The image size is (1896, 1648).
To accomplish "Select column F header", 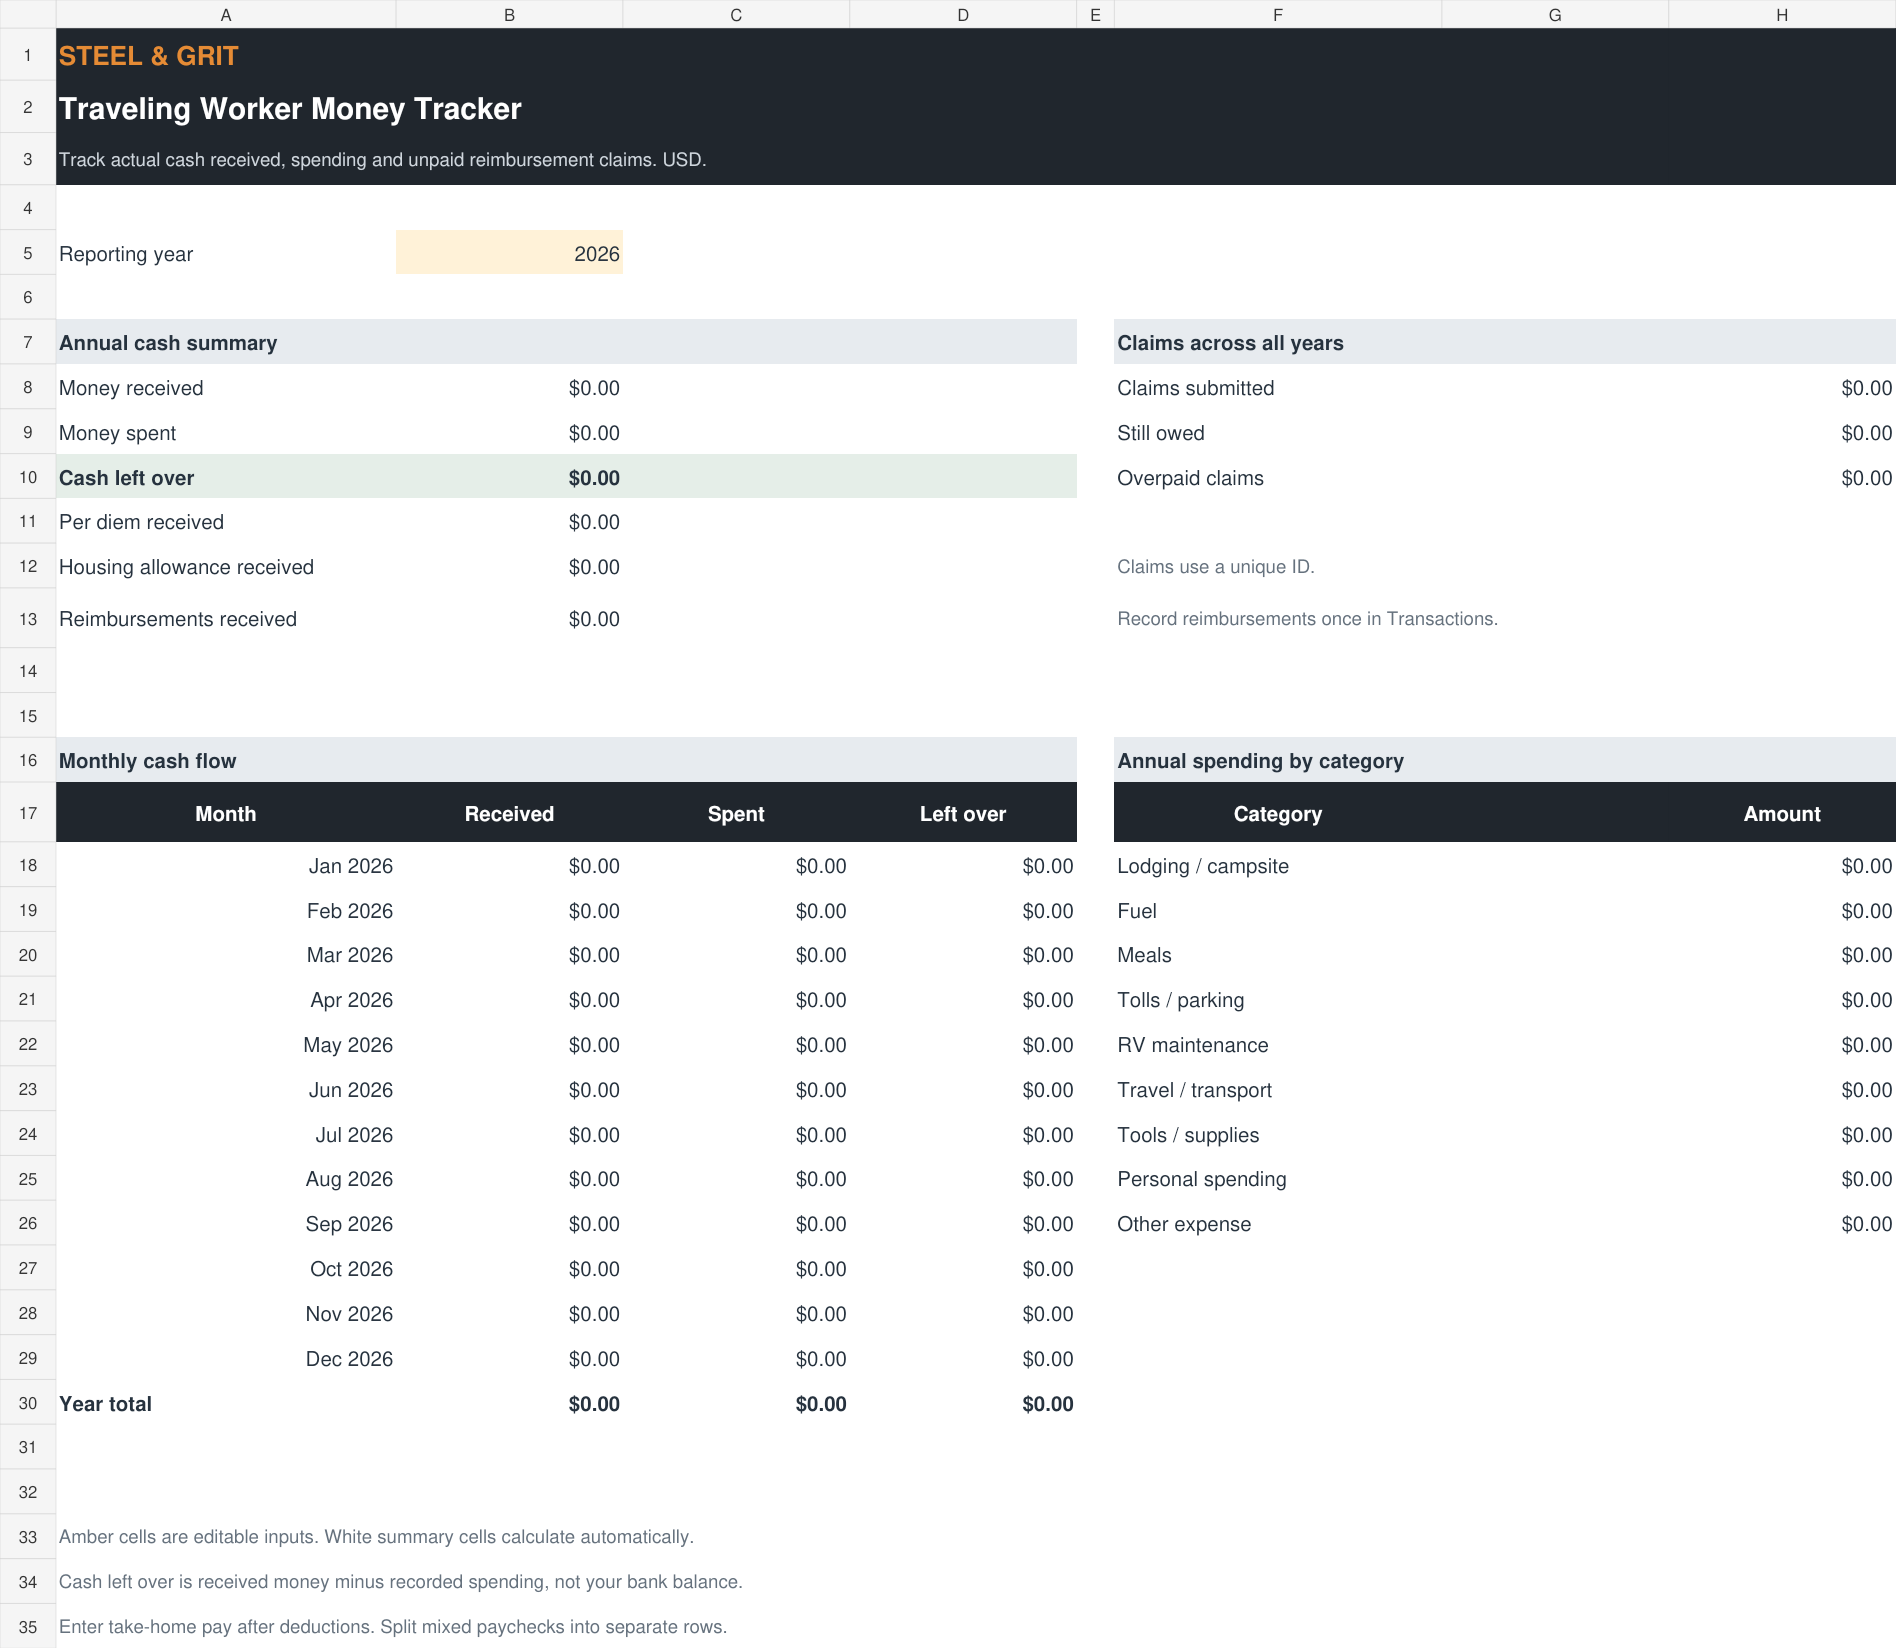I will tap(1277, 14).
